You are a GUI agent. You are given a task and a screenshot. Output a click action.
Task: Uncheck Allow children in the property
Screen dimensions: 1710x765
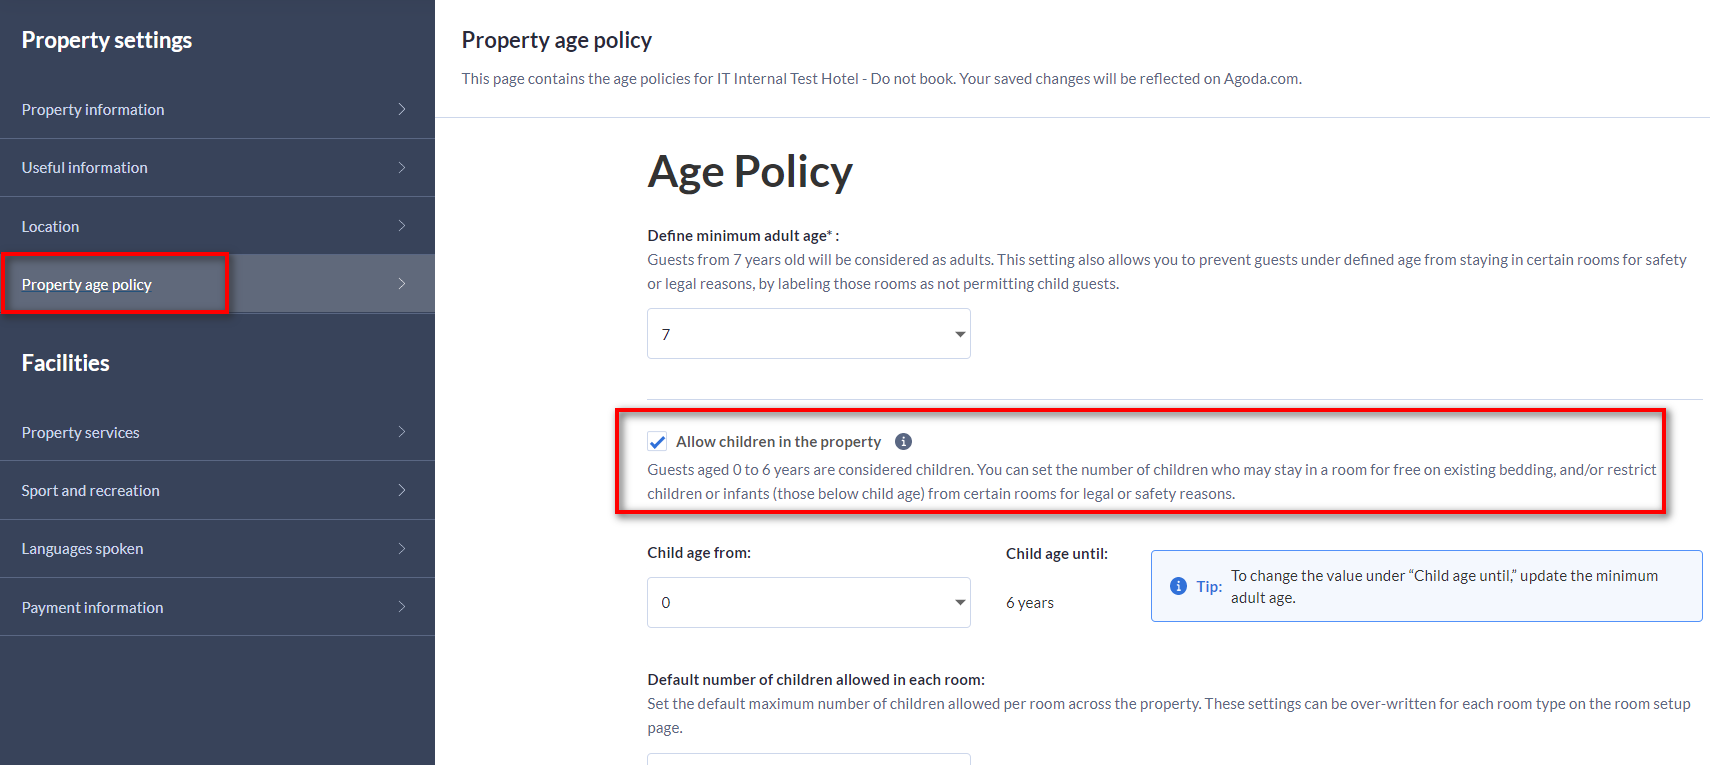click(657, 441)
